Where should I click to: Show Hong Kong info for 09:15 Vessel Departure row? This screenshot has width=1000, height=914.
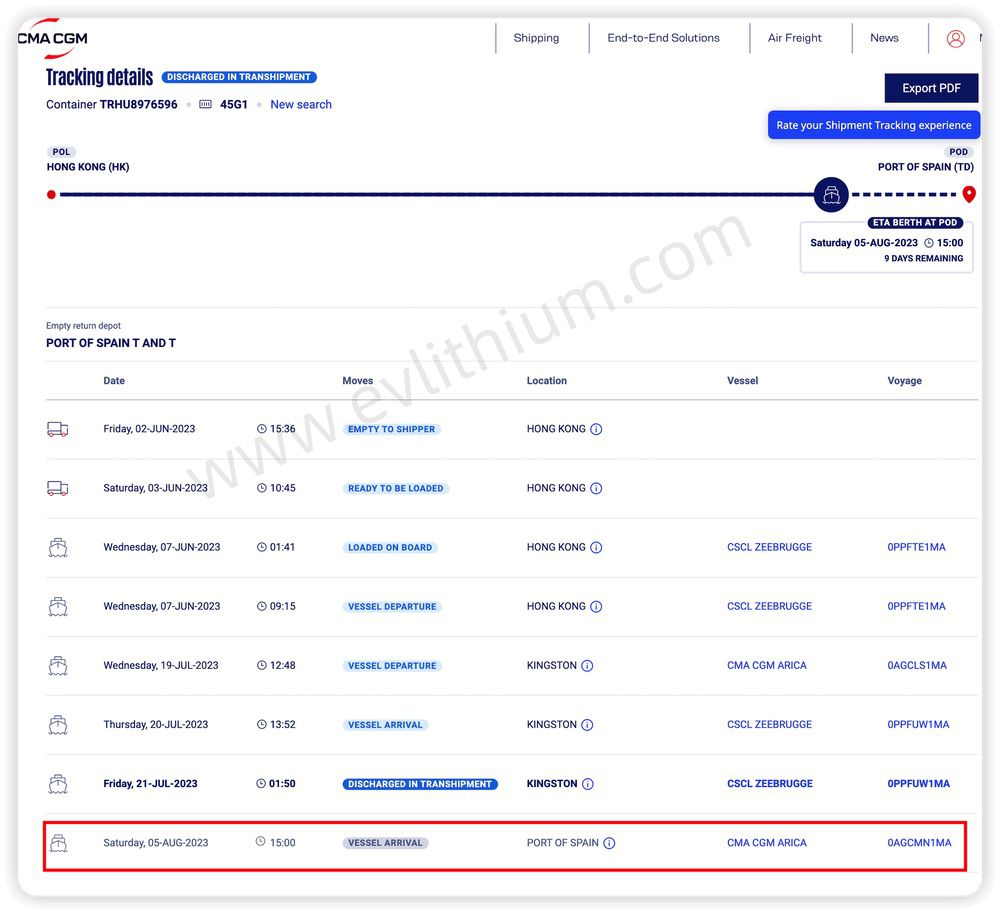click(x=596, y=607)
